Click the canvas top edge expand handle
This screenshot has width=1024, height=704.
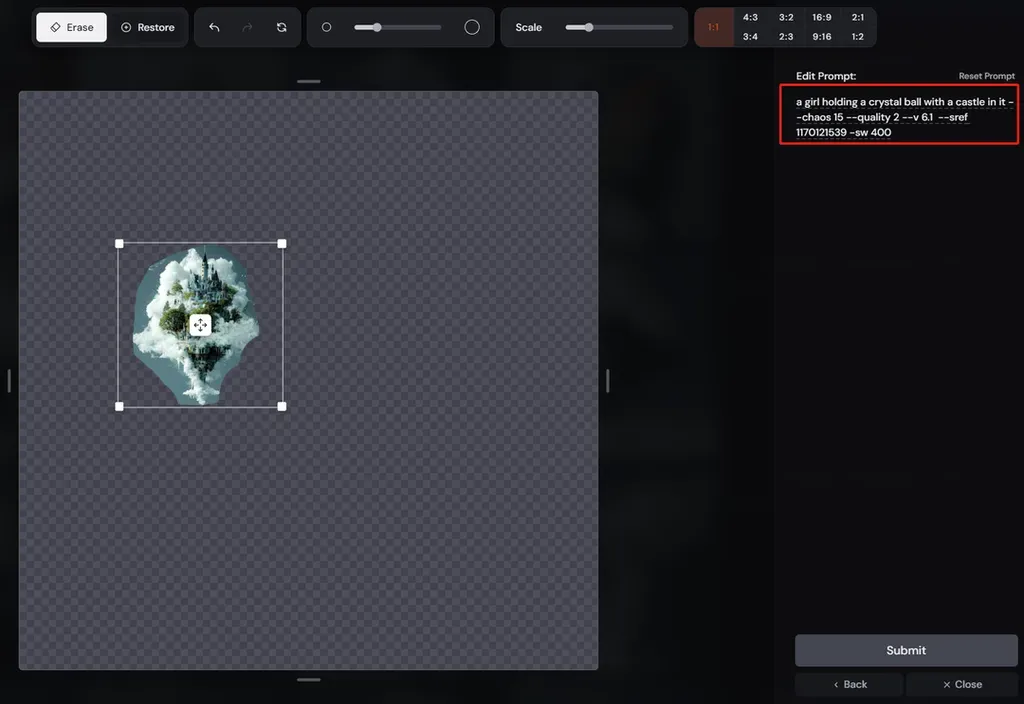pos(308,82)
